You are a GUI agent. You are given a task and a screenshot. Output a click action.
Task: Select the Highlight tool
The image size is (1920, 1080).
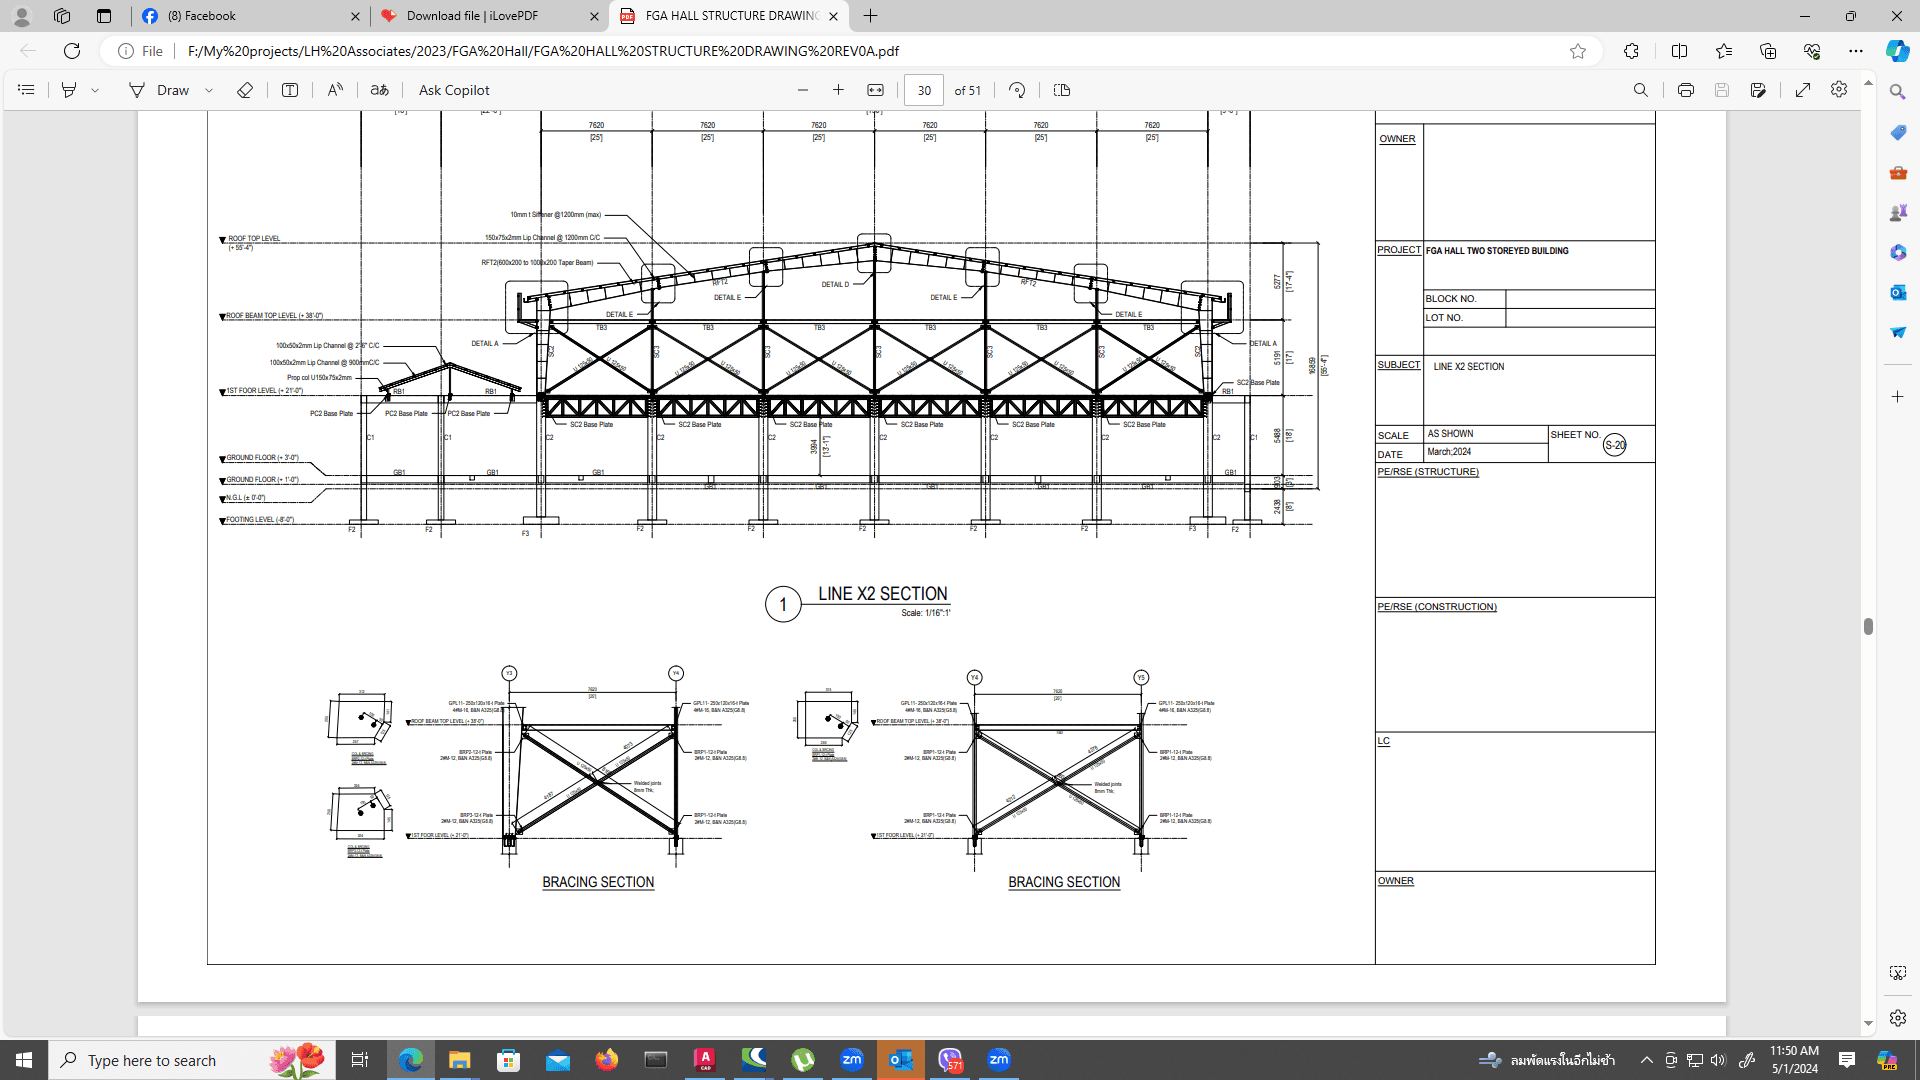(69, 90)
